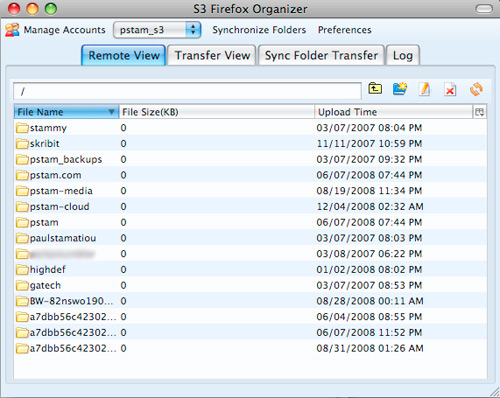Click the pstam_backups name text
The width and height of the screenshot is (500, 398).
[66, 160]
